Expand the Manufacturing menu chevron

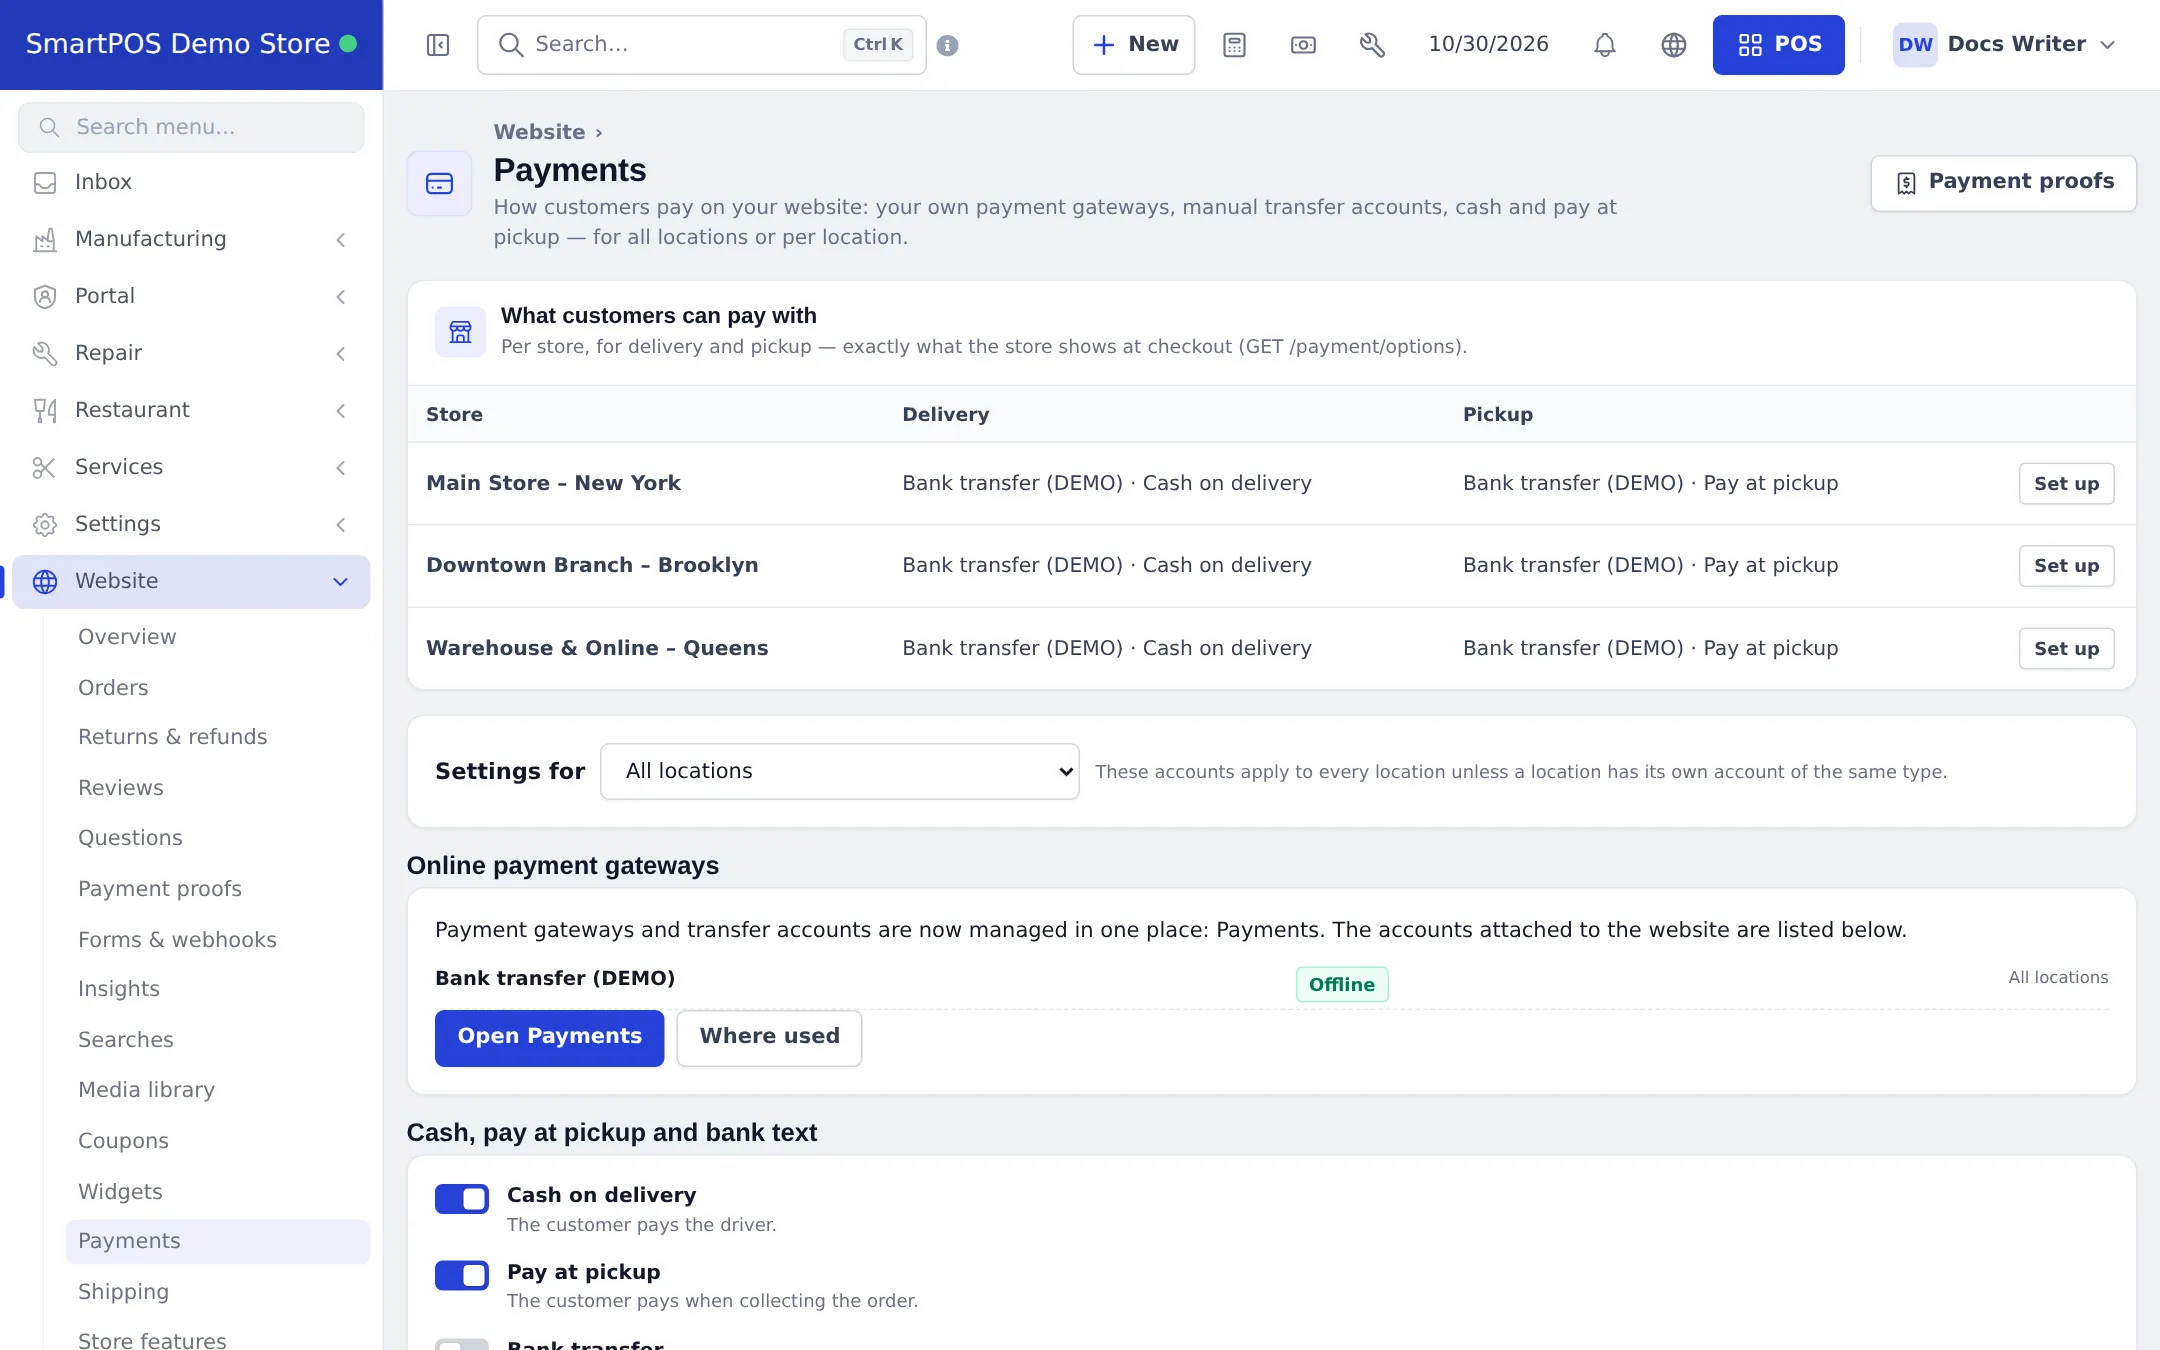(341, 240)
